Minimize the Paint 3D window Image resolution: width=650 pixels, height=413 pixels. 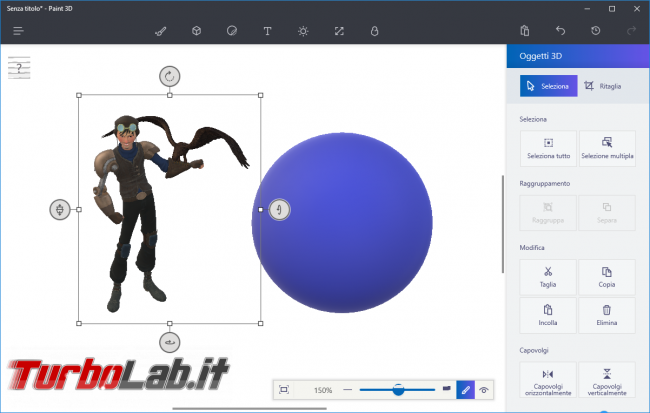[x=587, y=9]
